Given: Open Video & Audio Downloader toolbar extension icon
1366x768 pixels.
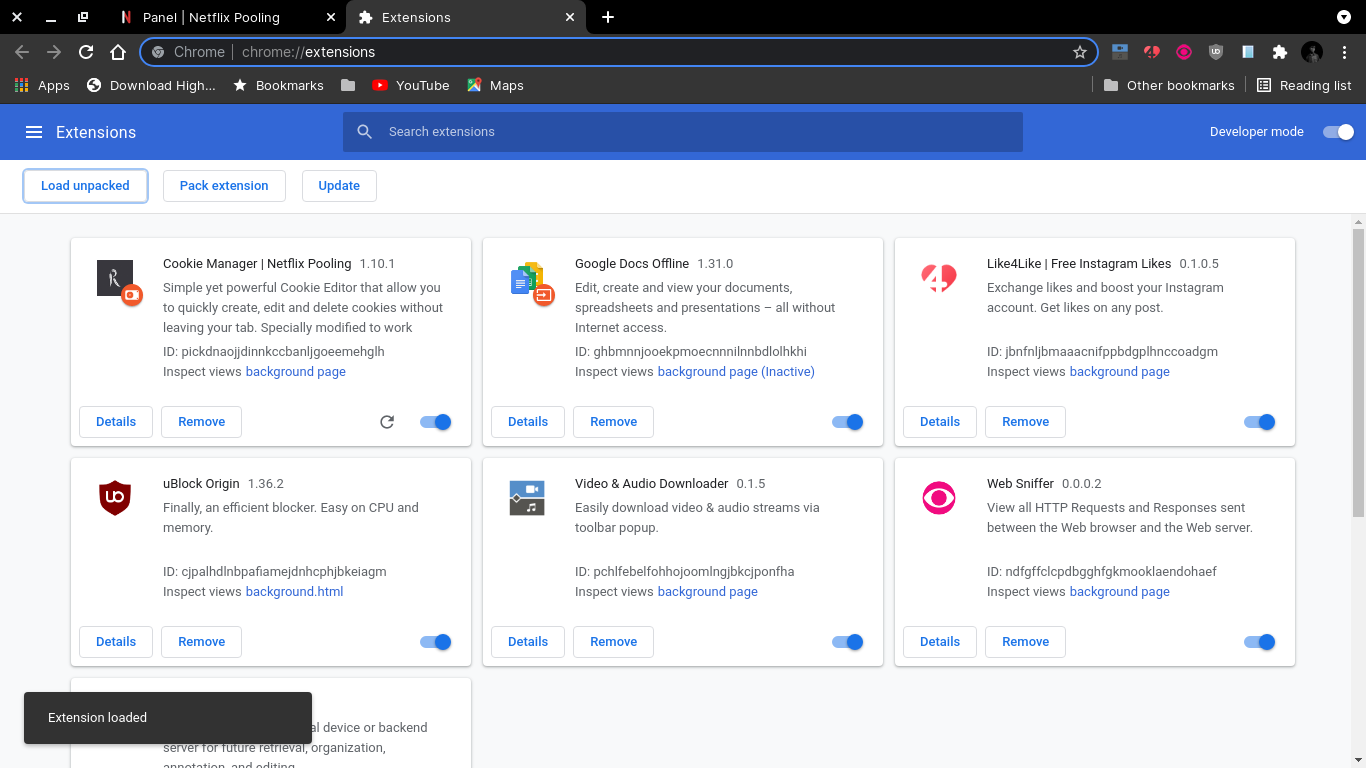Looking at the screenshot, I should 1120,52.
